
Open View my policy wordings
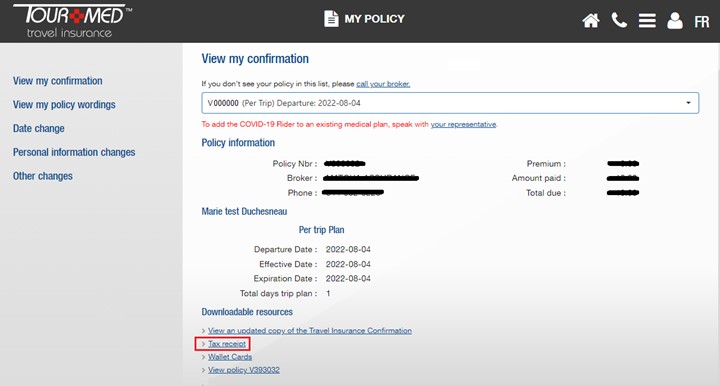pos(64,105)
